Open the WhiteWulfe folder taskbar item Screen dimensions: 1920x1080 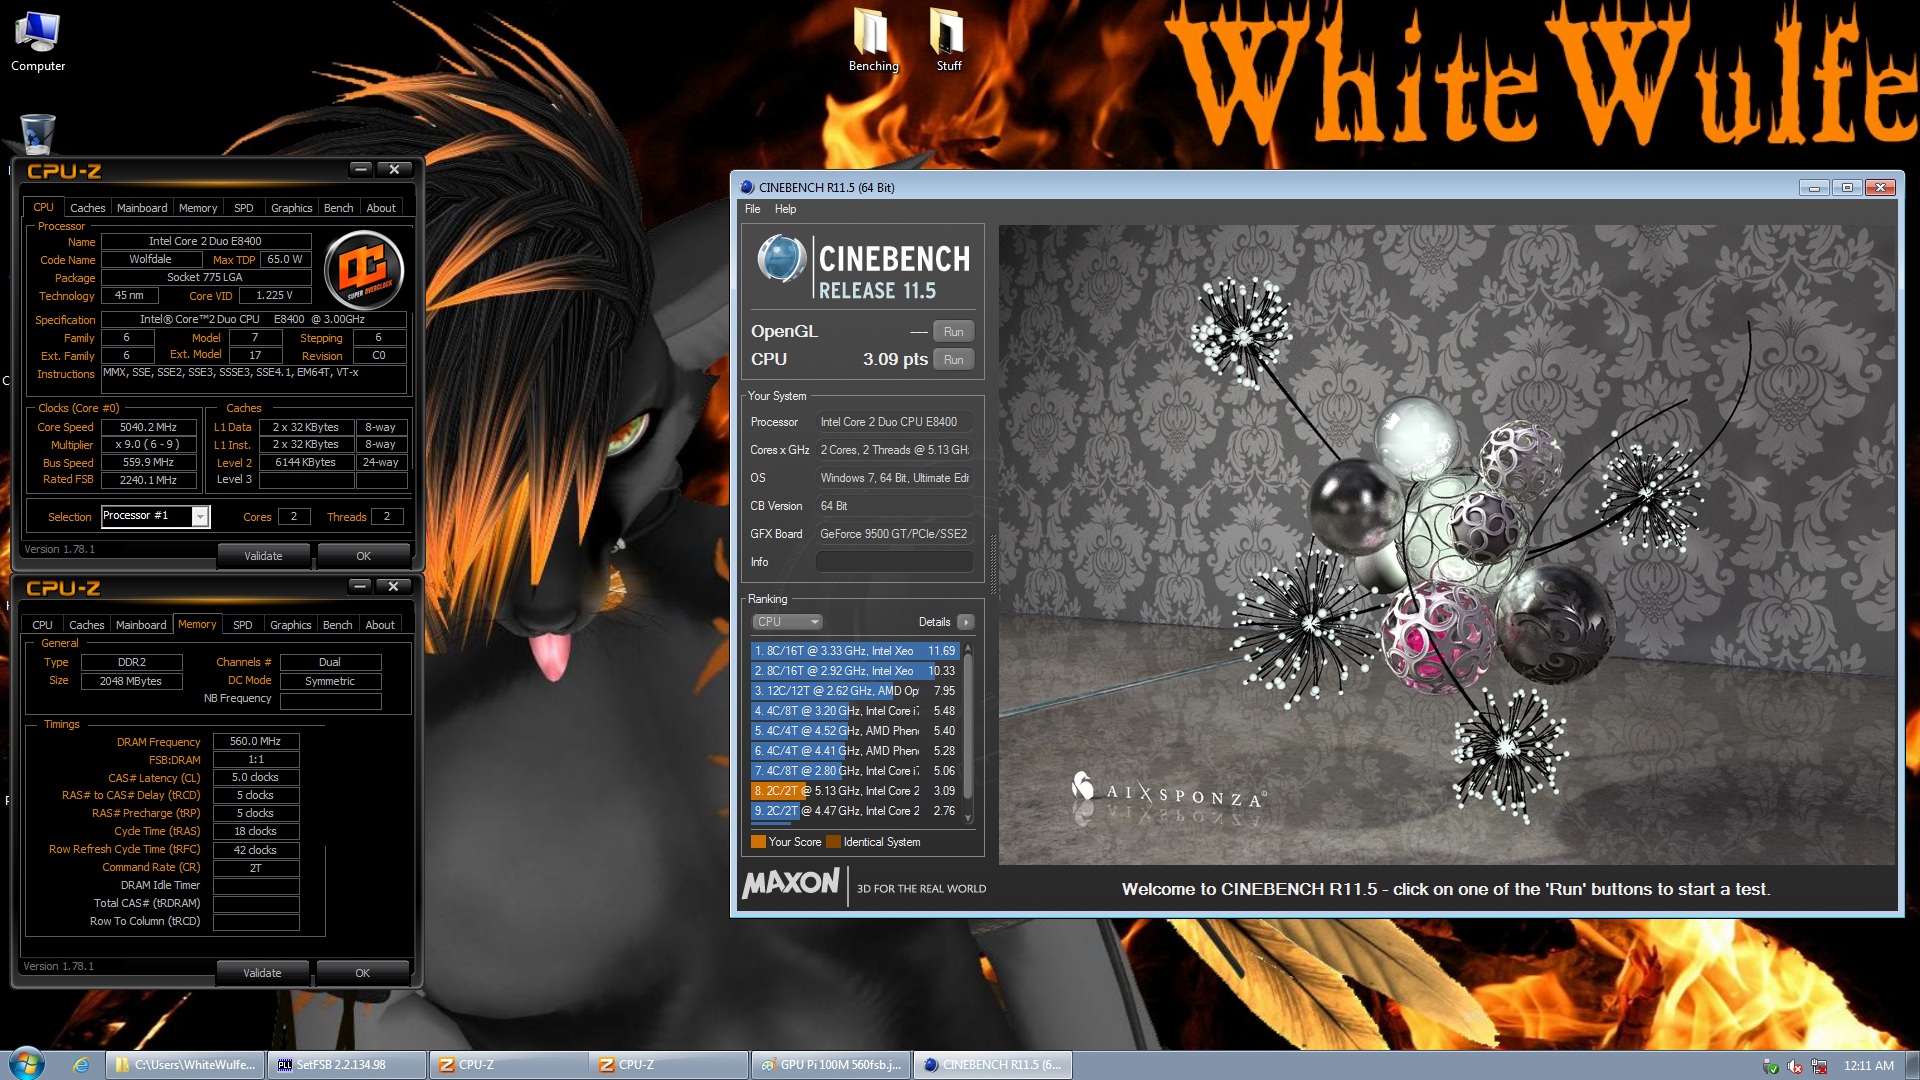(186, 1065)
